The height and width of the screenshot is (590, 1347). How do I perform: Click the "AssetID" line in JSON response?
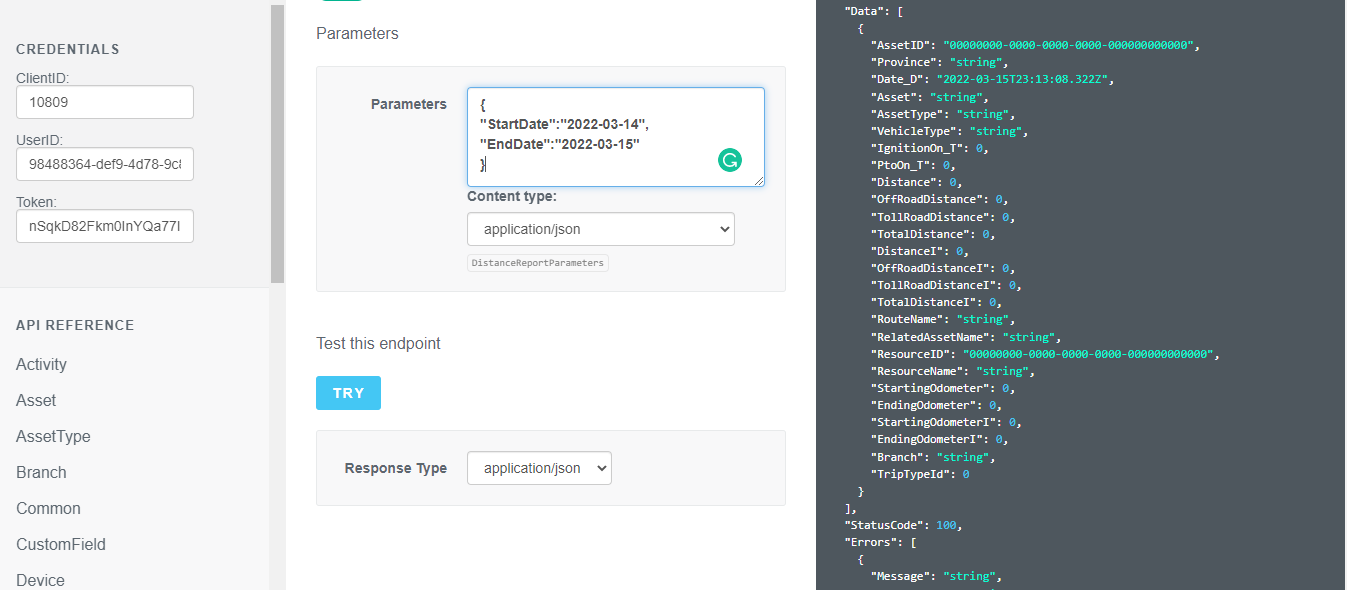(x=1035, y=46)
